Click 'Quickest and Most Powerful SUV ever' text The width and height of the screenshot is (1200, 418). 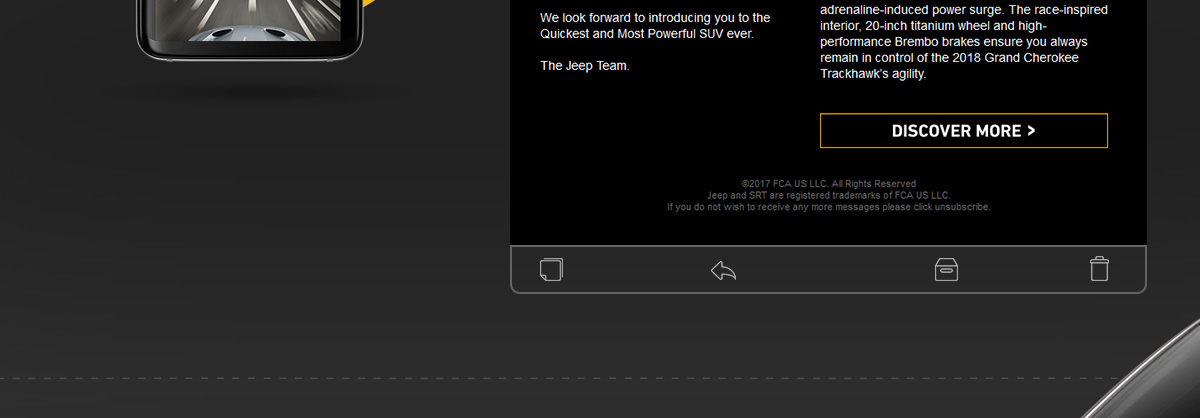[646, 33]
